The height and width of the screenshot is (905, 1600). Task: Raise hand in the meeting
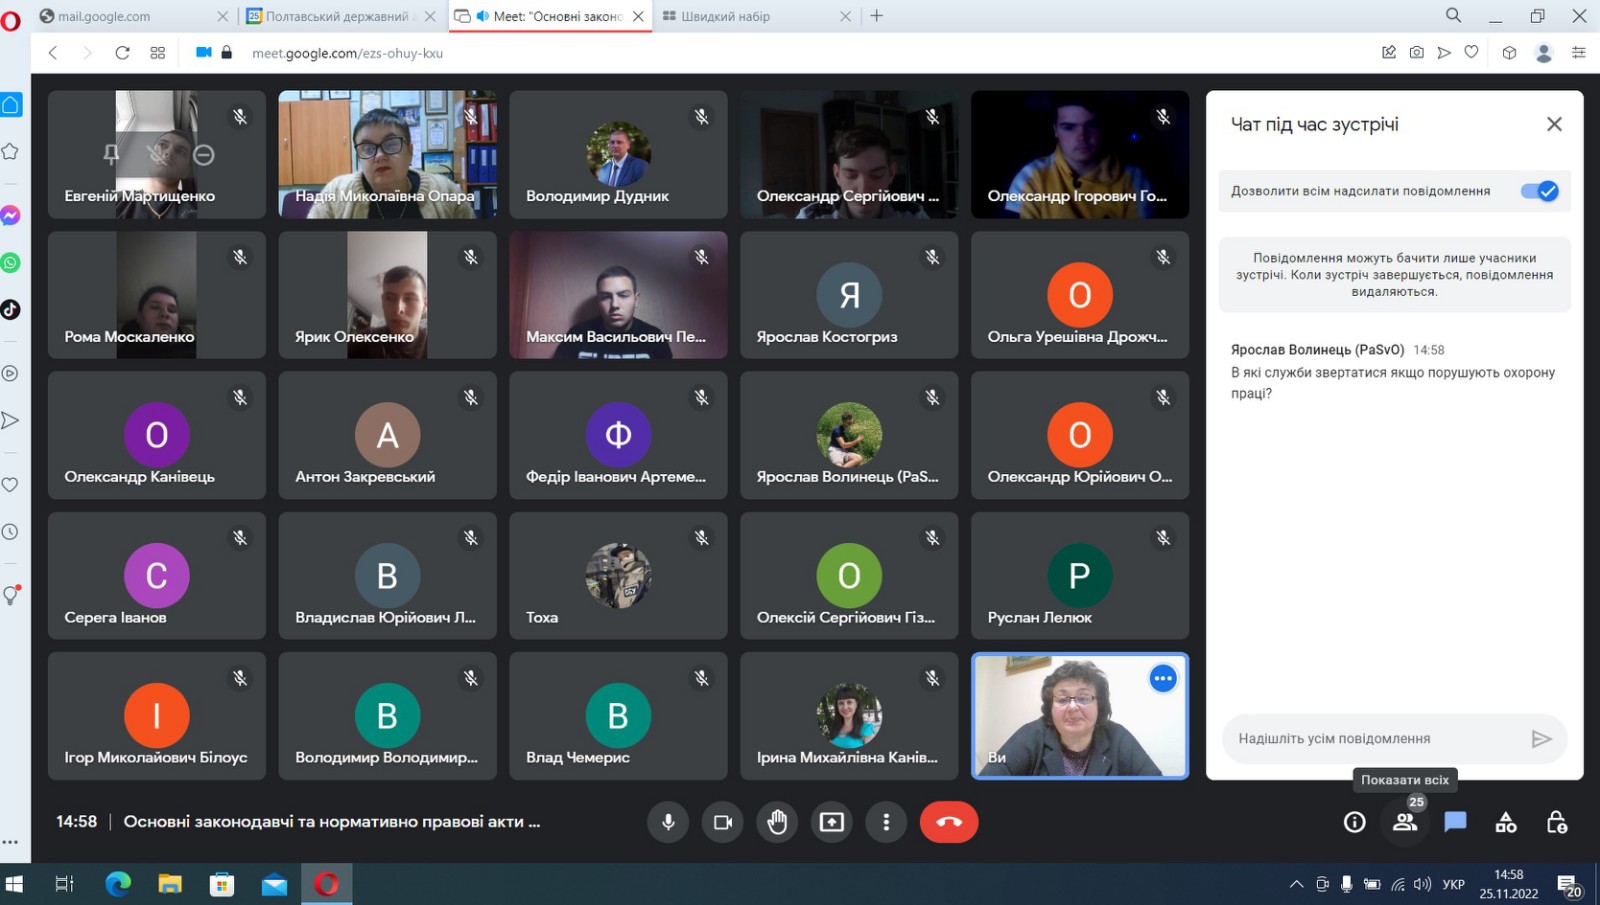click(777, 822)
